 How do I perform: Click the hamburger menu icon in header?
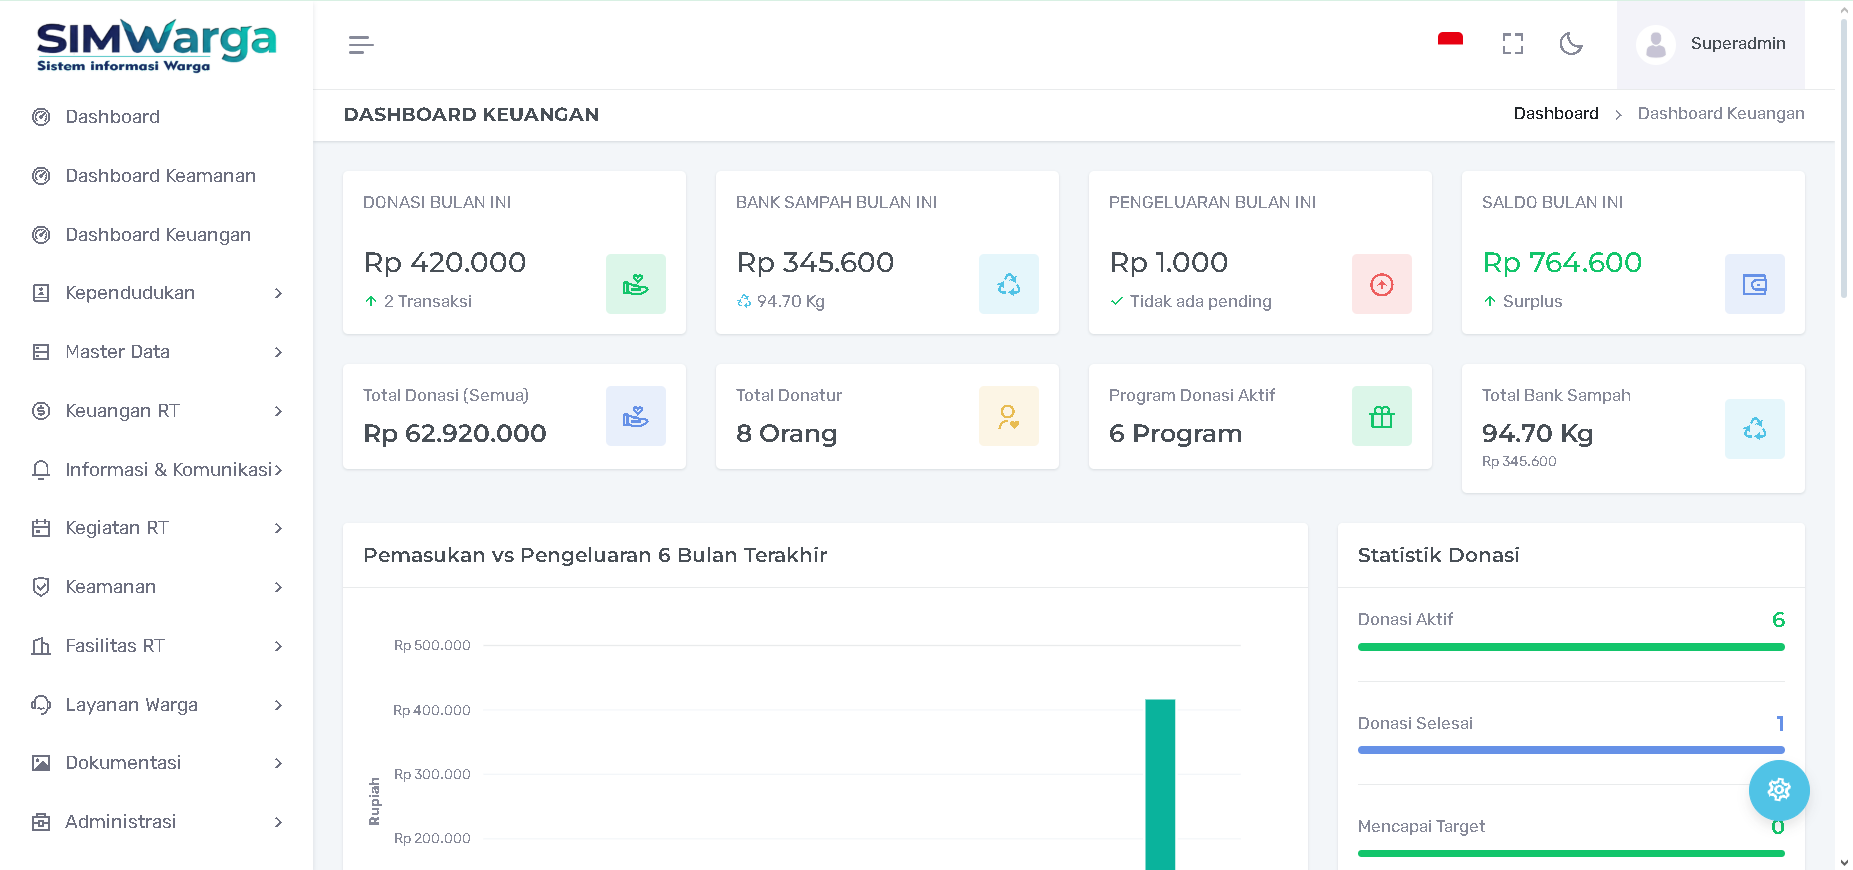point(361,45)
